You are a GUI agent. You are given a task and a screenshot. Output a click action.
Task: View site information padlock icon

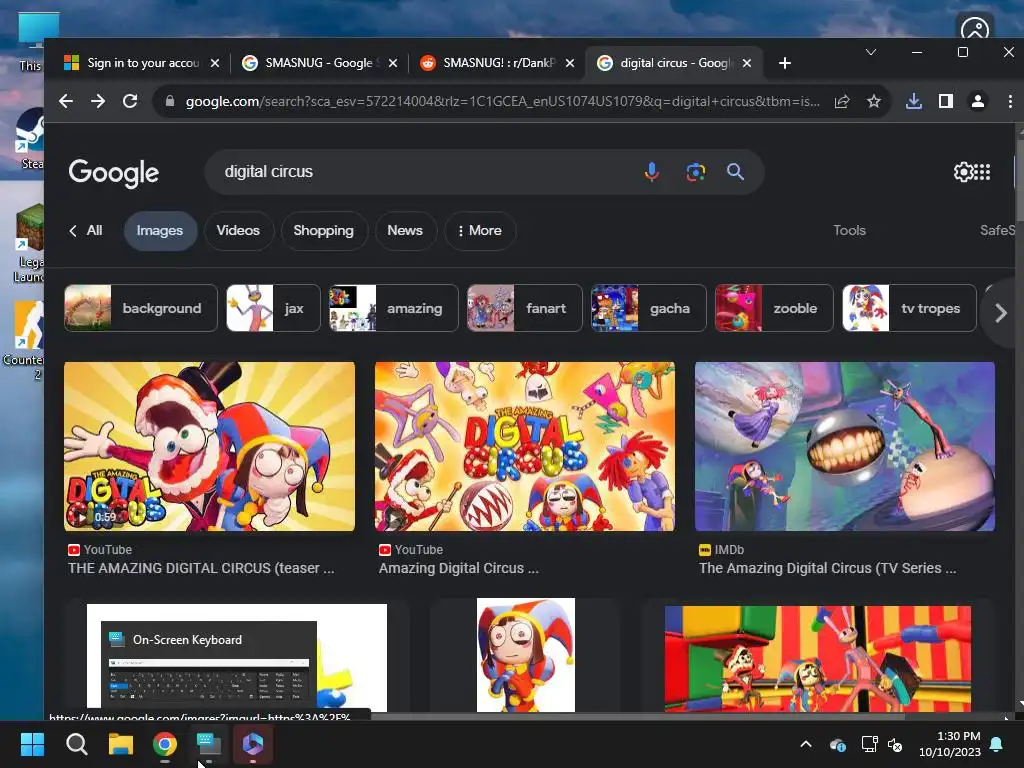pyautogui.click(x=170, y=101)
